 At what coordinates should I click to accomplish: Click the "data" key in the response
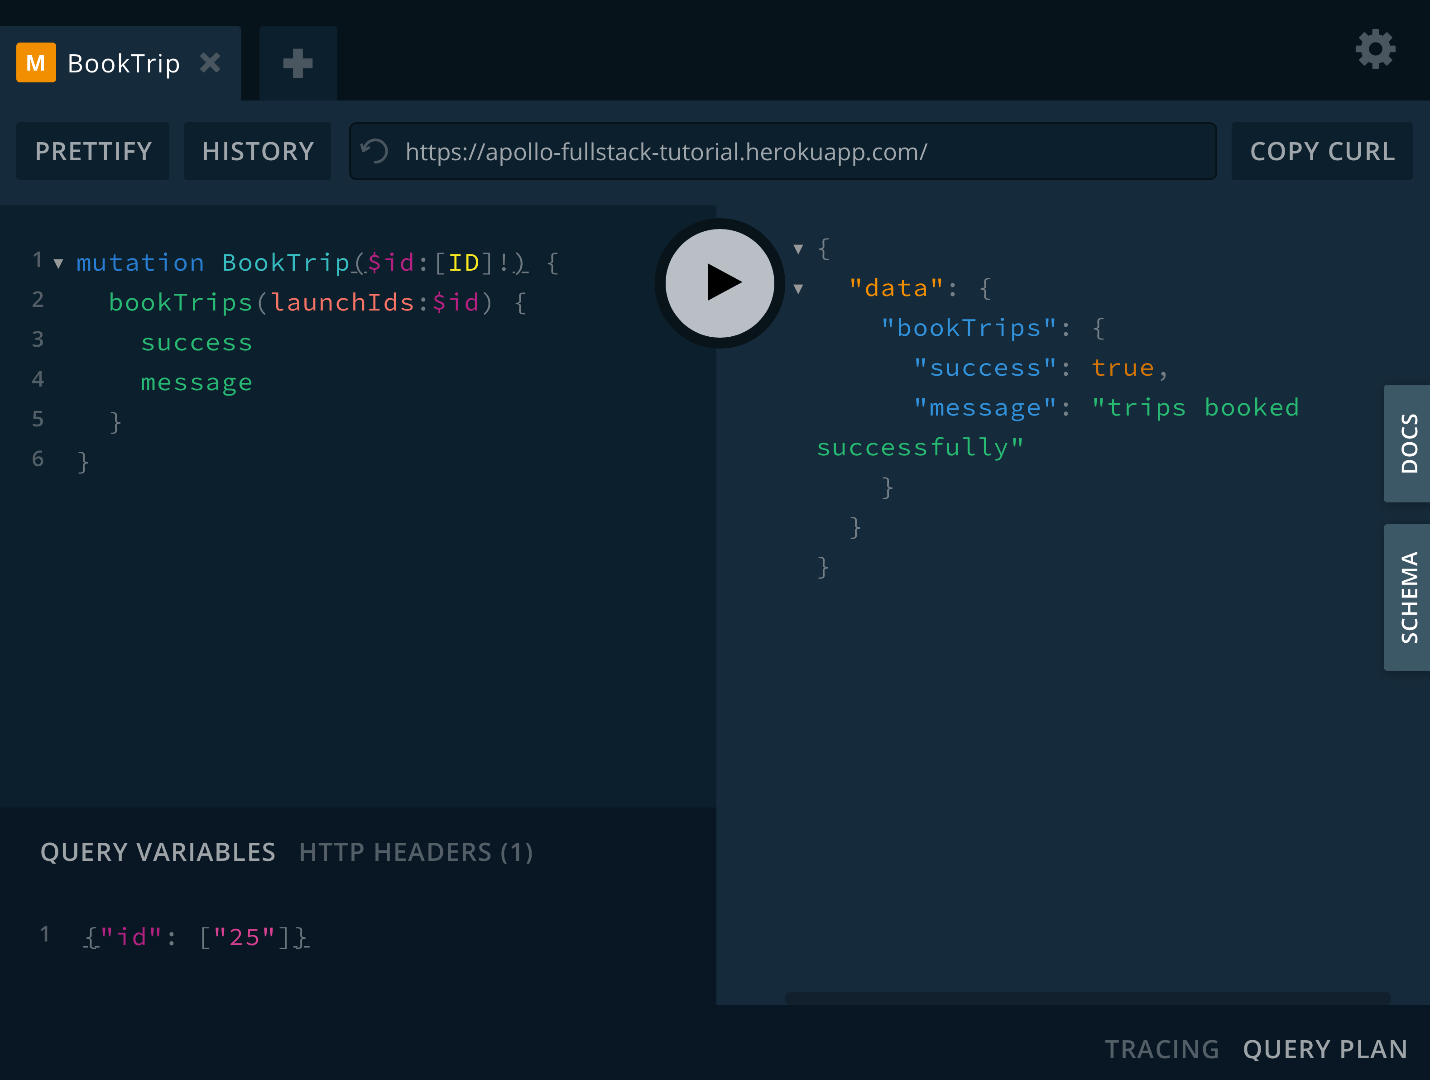(897, 288)
